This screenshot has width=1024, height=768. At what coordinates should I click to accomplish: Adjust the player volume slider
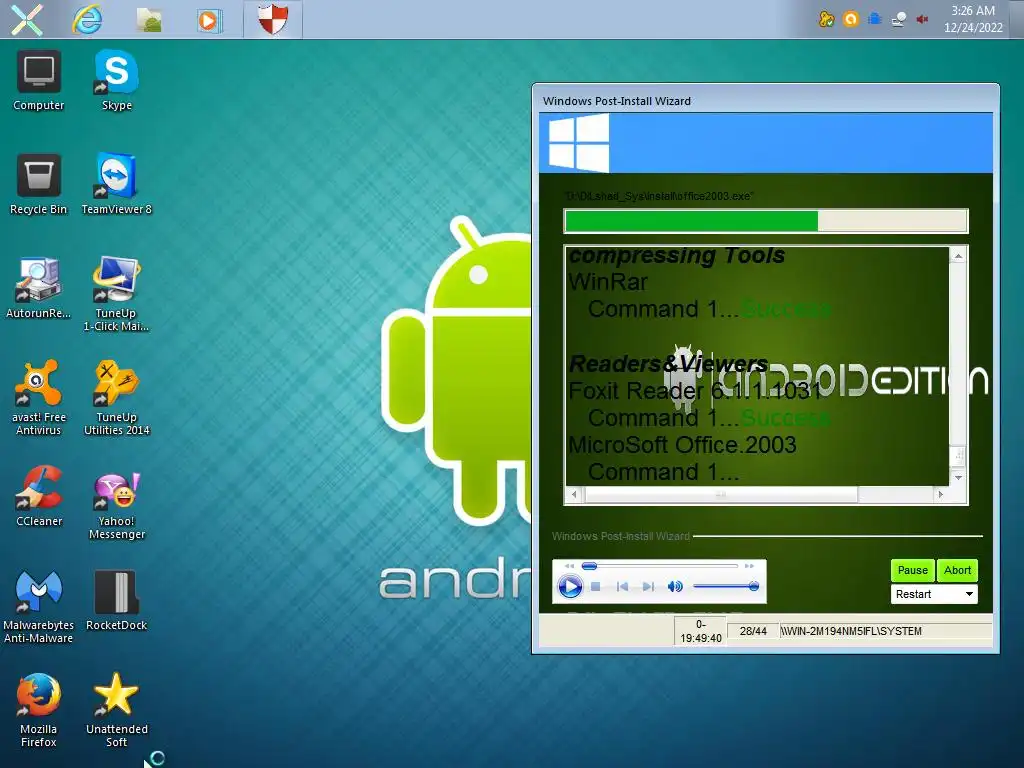coord(726,586)
